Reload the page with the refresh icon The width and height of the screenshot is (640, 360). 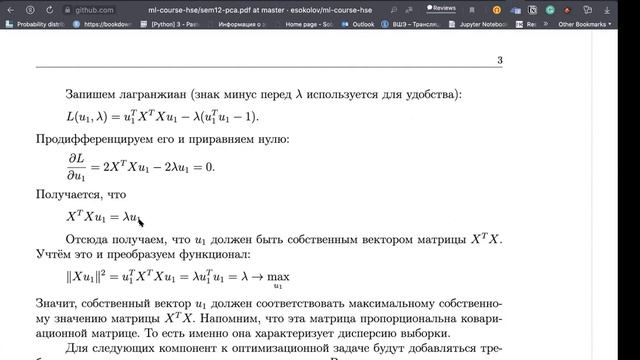pyautogui.click(x=49, y=10)
